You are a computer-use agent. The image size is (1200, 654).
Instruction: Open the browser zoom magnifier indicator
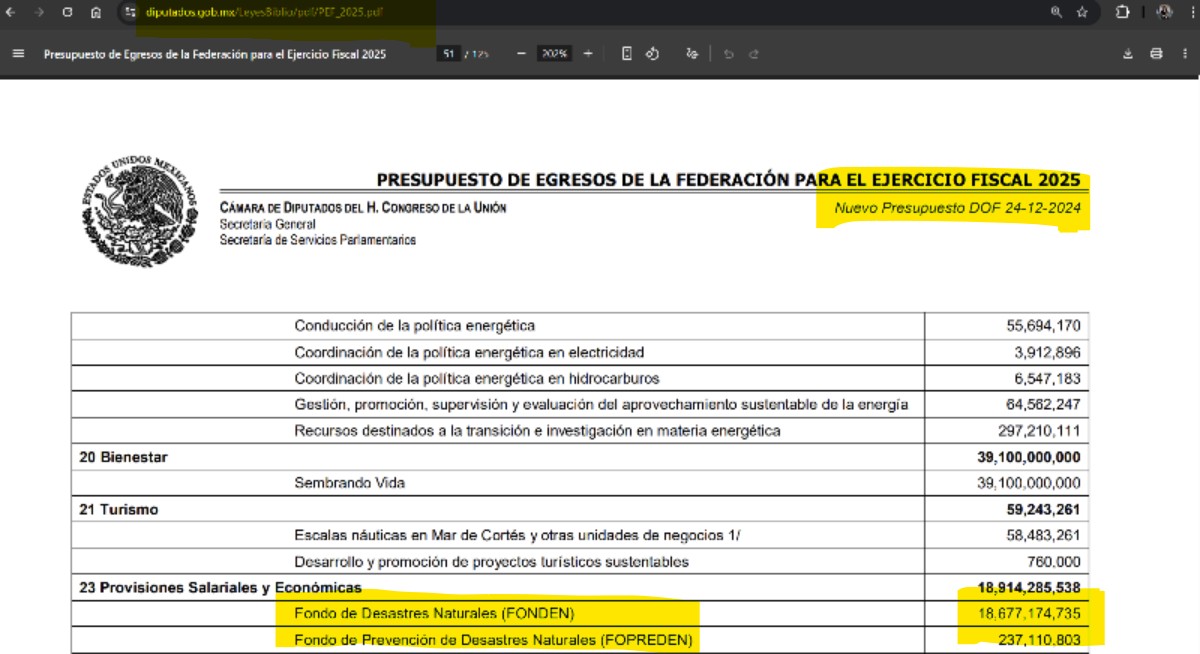(1057, 13)
